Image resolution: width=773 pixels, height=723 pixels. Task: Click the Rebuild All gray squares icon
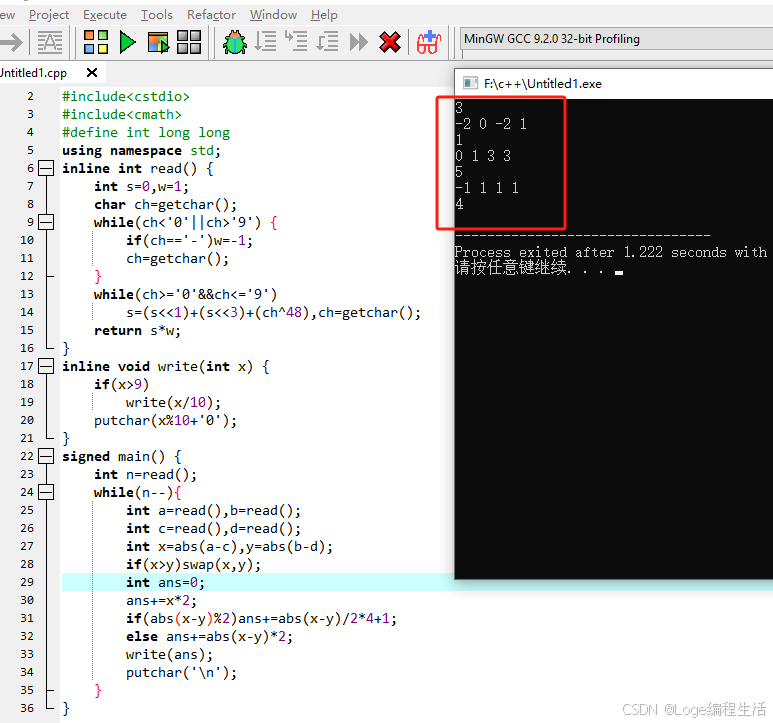189,42
